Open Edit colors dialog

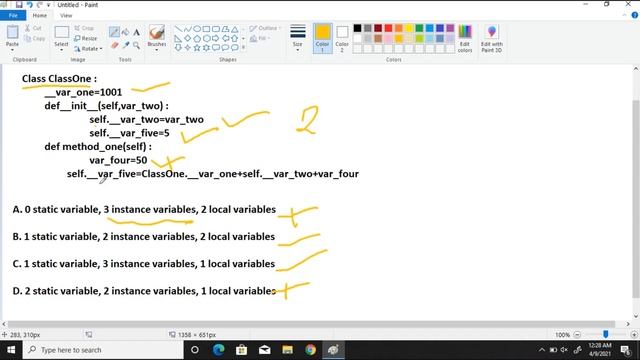click(465, 38)
